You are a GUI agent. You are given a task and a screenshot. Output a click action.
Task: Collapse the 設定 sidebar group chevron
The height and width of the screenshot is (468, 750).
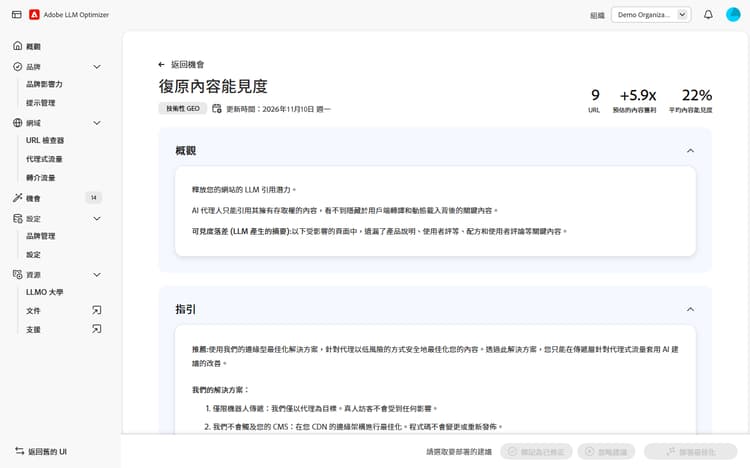point(97,218)
